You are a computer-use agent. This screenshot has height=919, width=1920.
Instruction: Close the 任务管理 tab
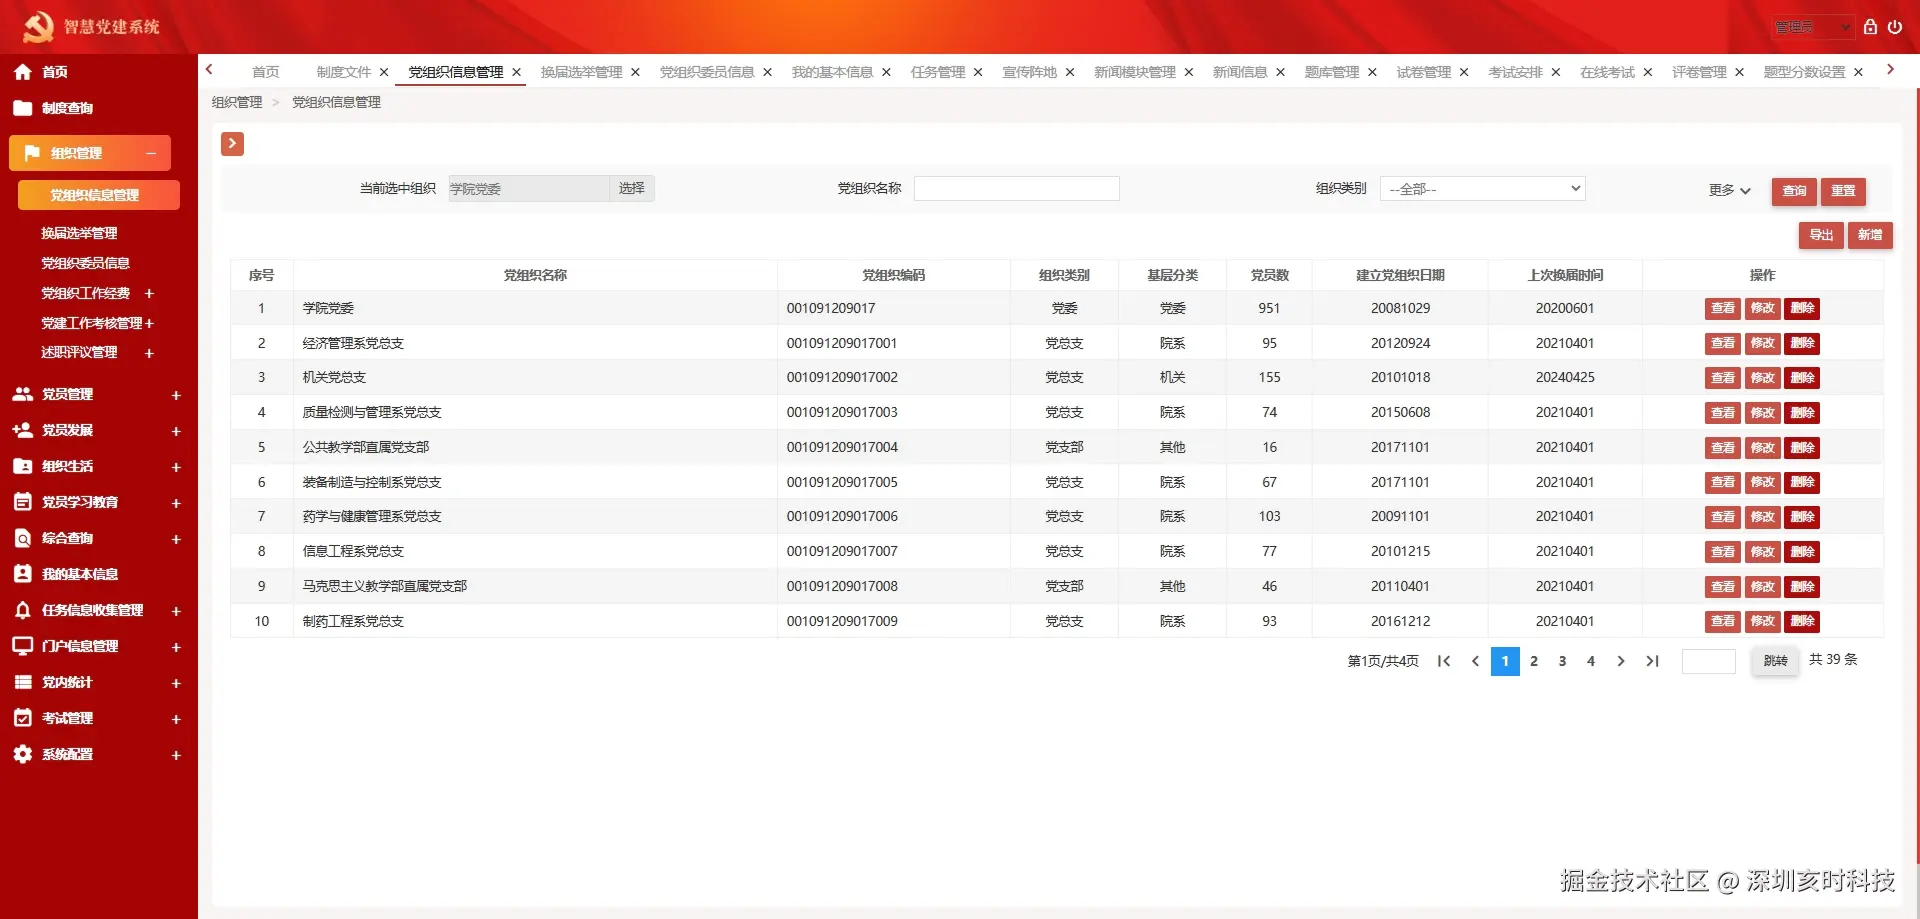[x=978, y=72]
